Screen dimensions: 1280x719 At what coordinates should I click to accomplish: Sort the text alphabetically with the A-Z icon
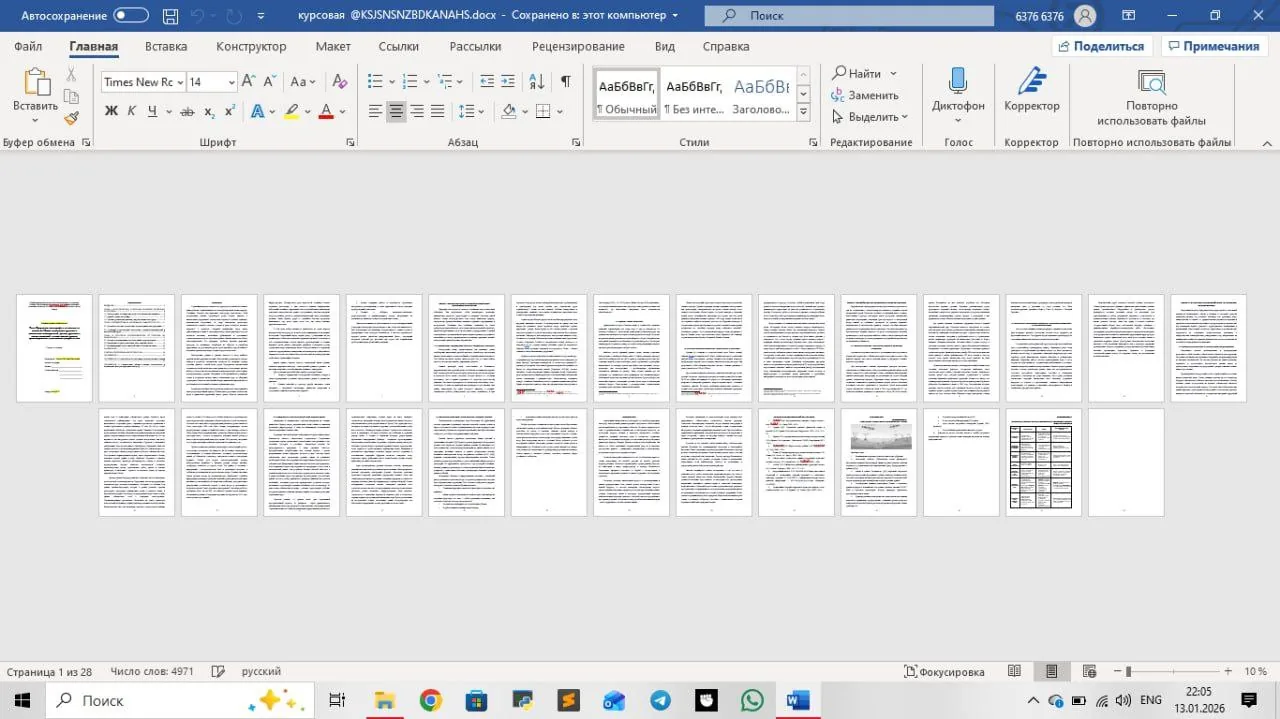point(537,82)
